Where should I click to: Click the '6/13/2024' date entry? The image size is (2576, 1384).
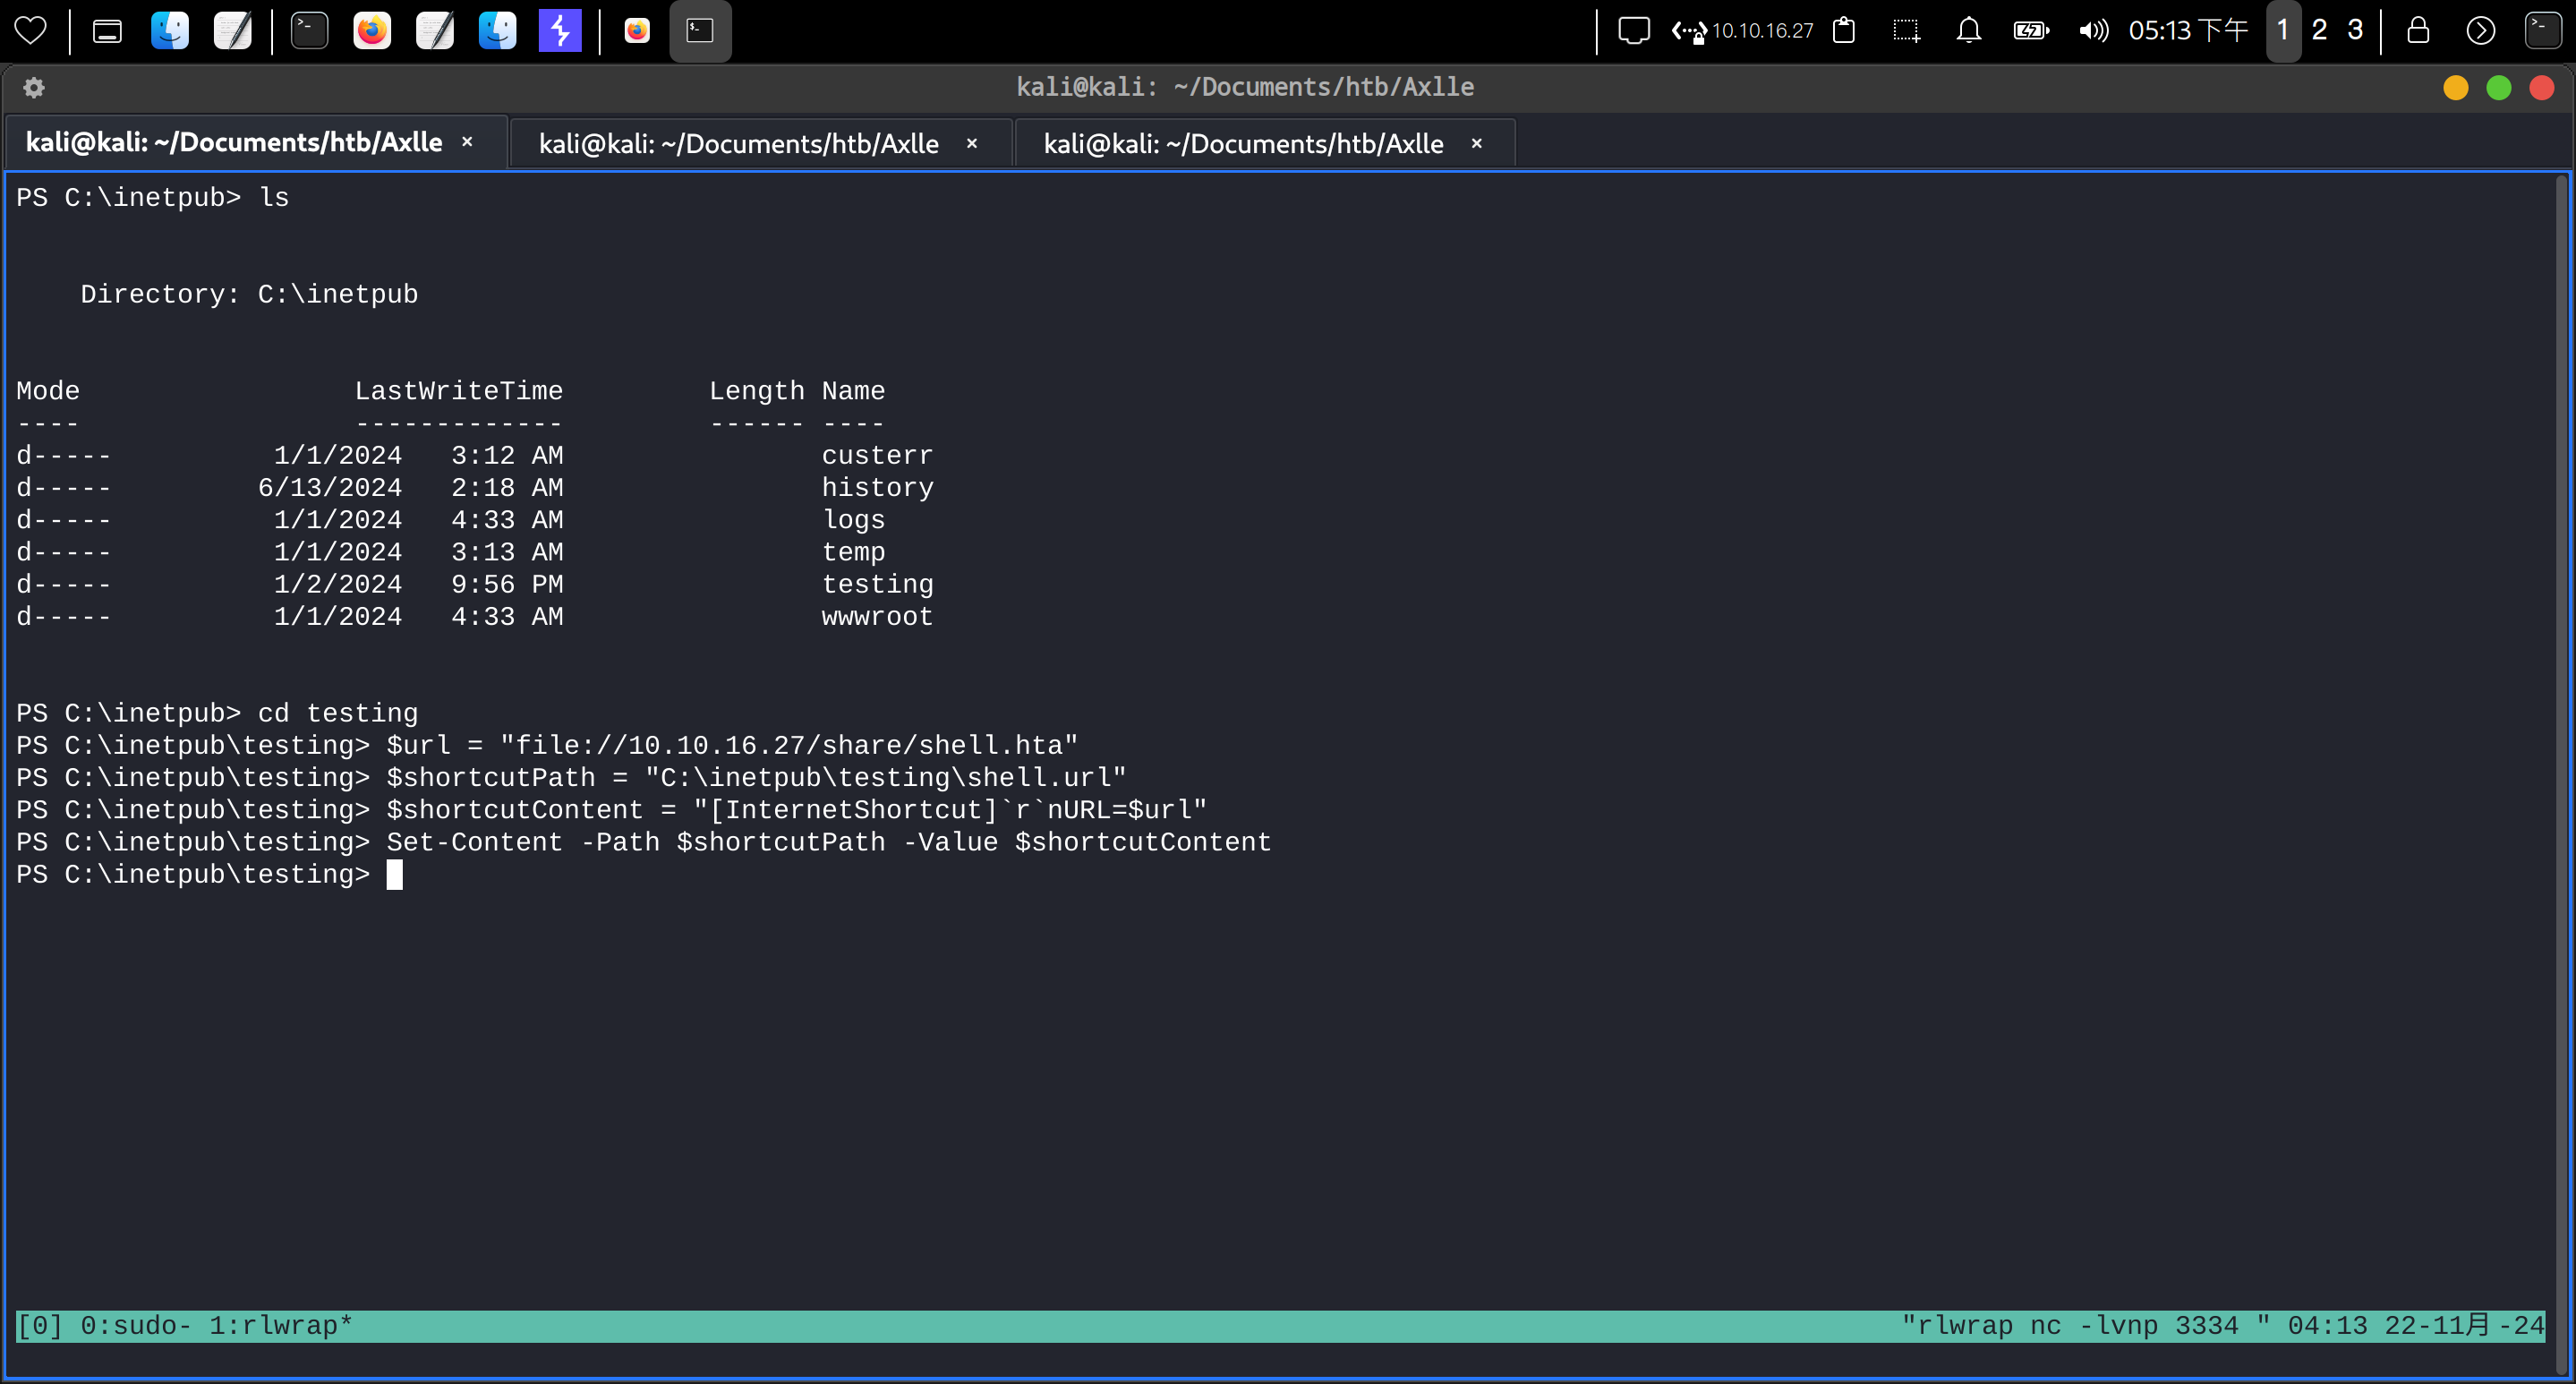tap(330, 488)
